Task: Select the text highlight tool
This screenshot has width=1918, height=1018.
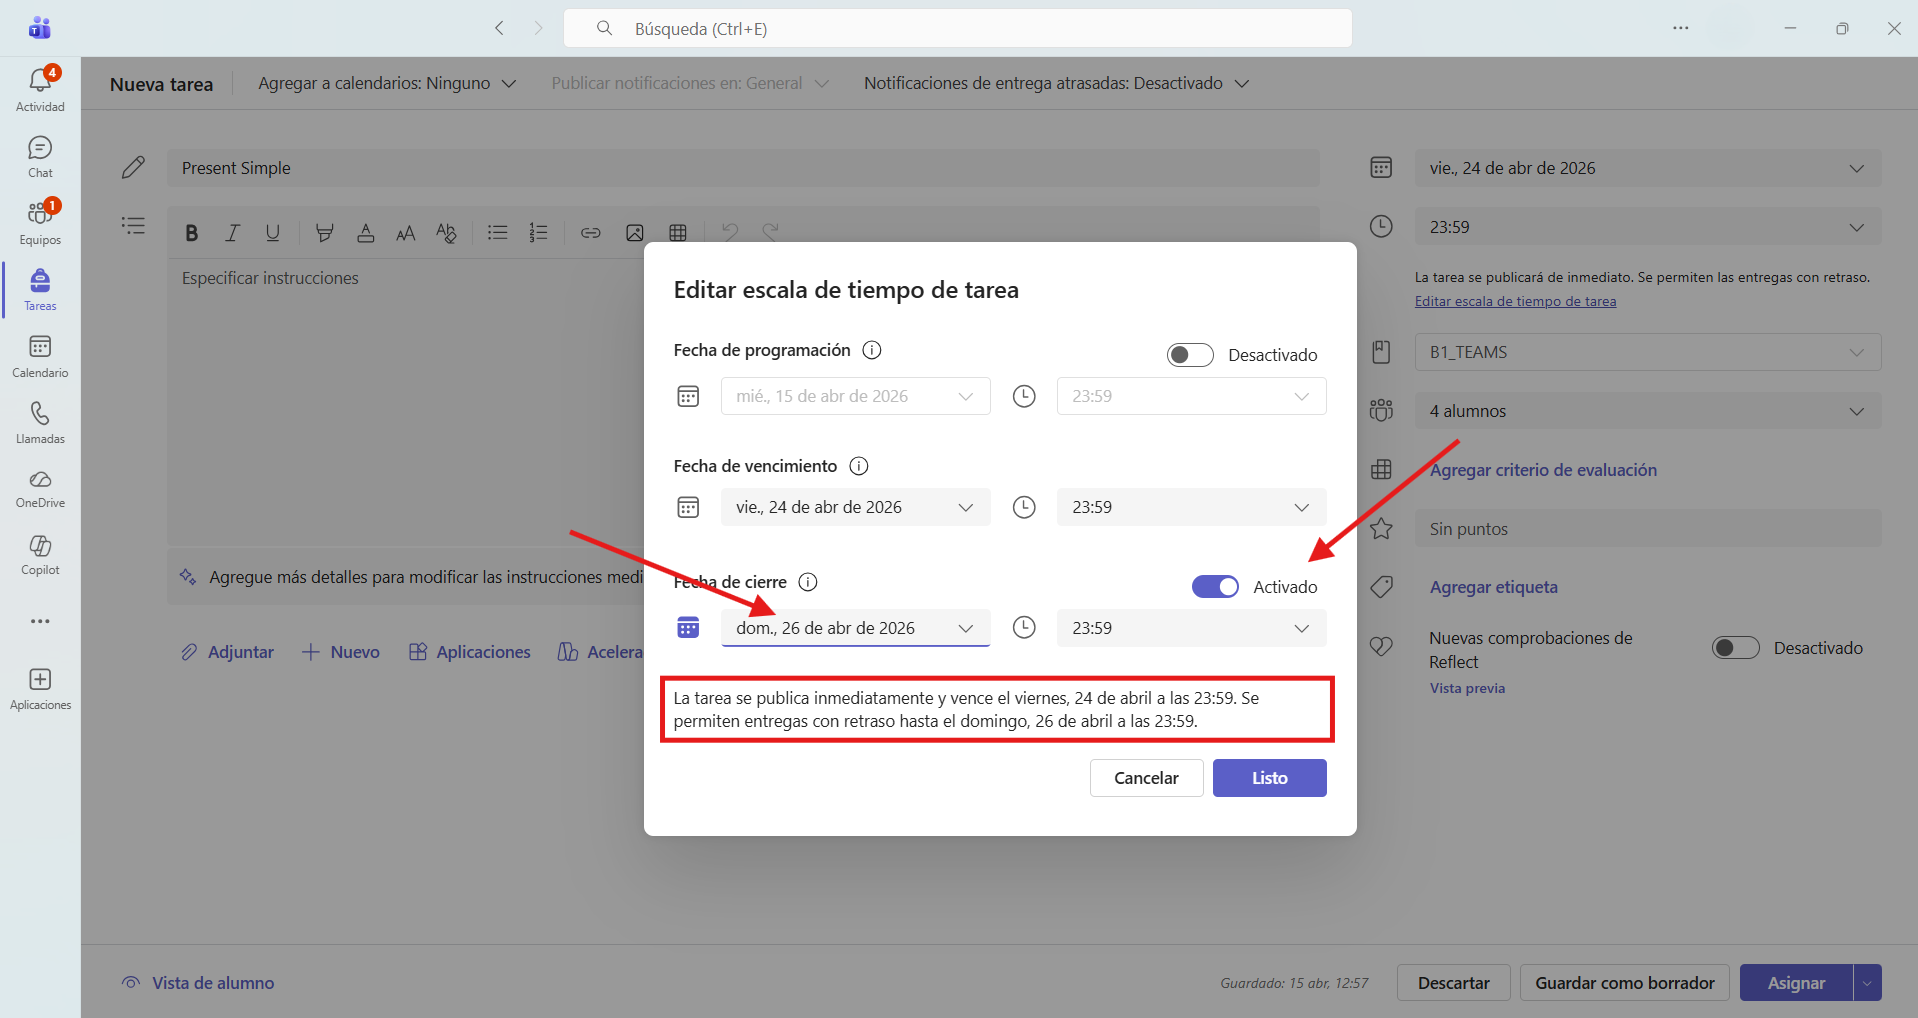Action: point(324,233)
